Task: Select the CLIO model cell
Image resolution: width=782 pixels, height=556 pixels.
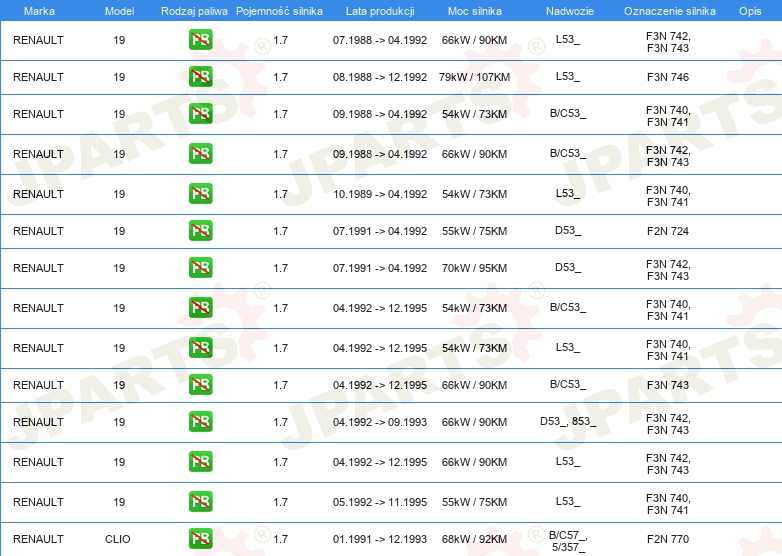Action: click(x=118, y=539)
